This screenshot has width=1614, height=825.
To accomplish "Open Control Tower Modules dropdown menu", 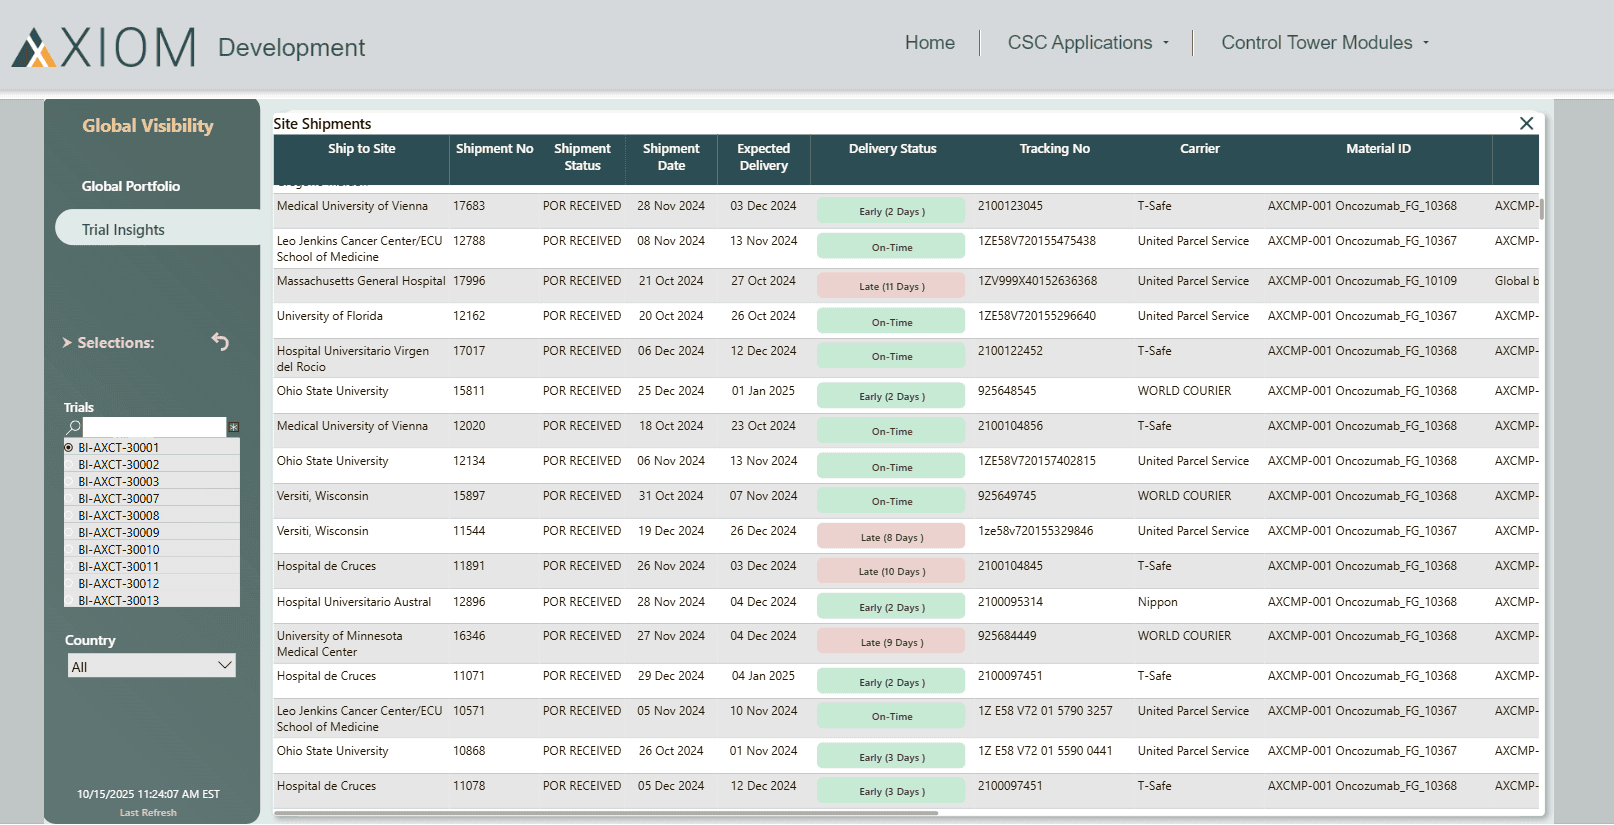I will point(1325,43).
